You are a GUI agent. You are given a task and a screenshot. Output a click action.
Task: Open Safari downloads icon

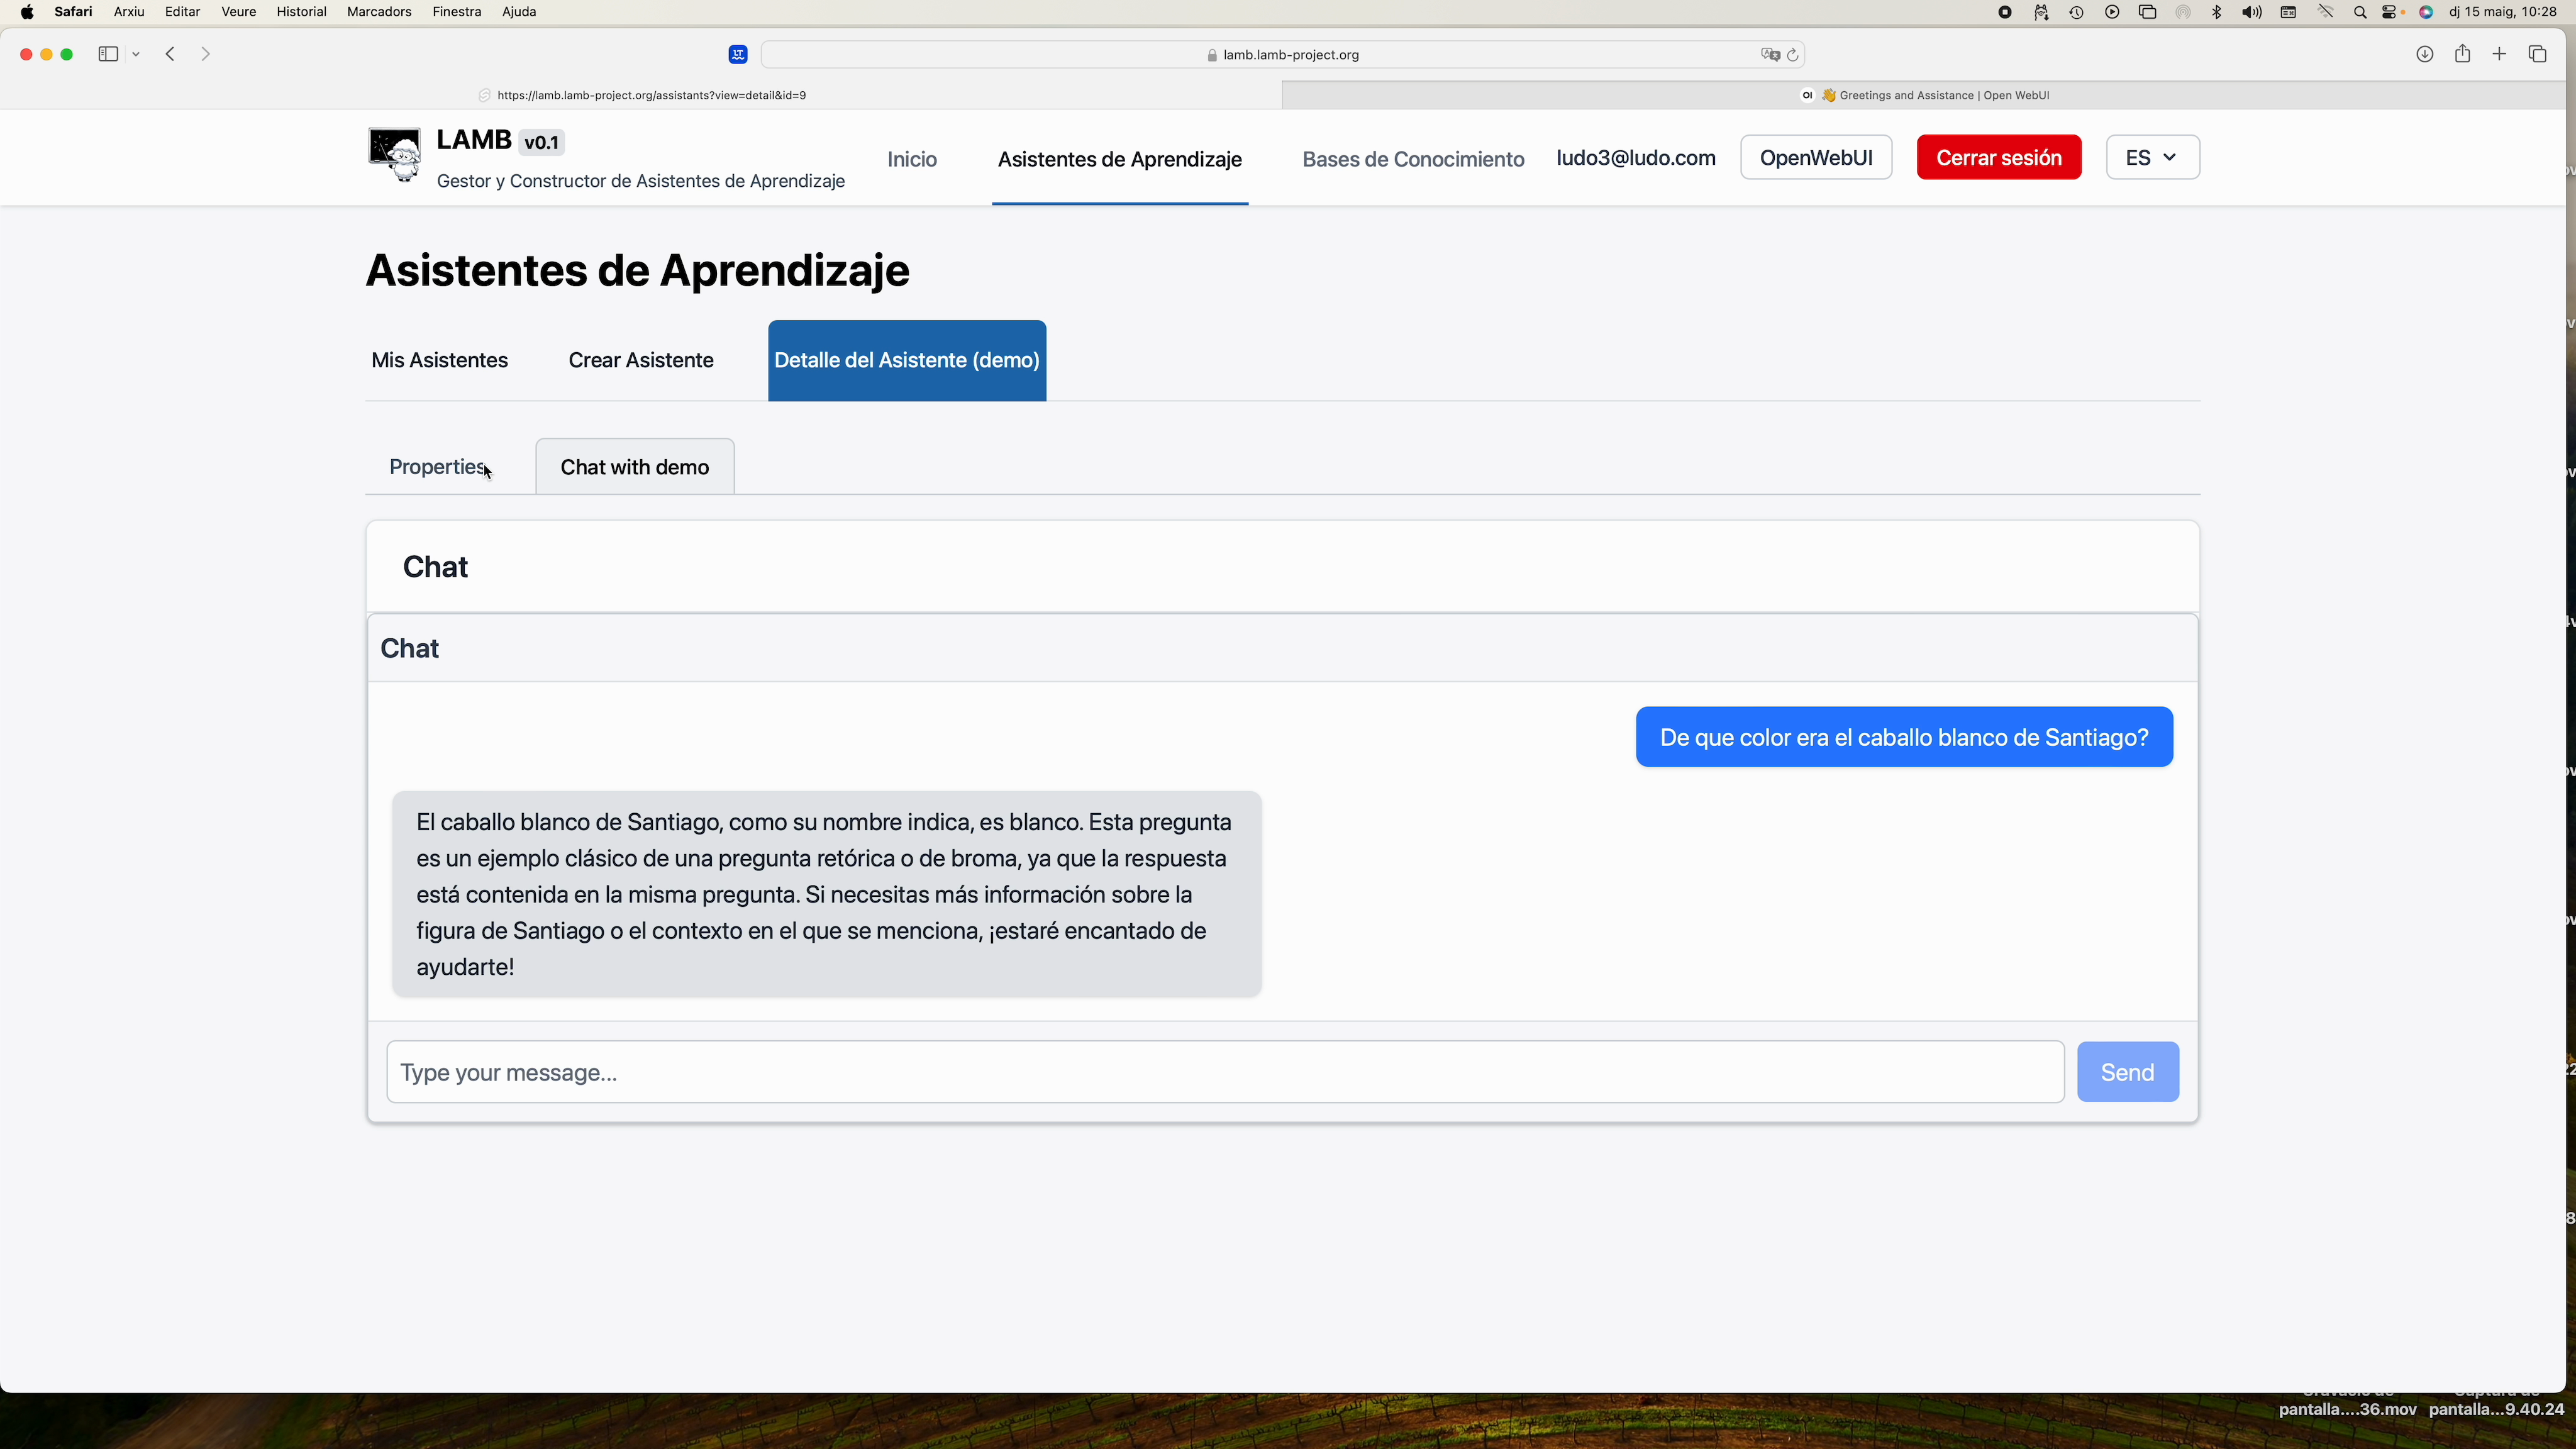click(x=2424, y=54)
